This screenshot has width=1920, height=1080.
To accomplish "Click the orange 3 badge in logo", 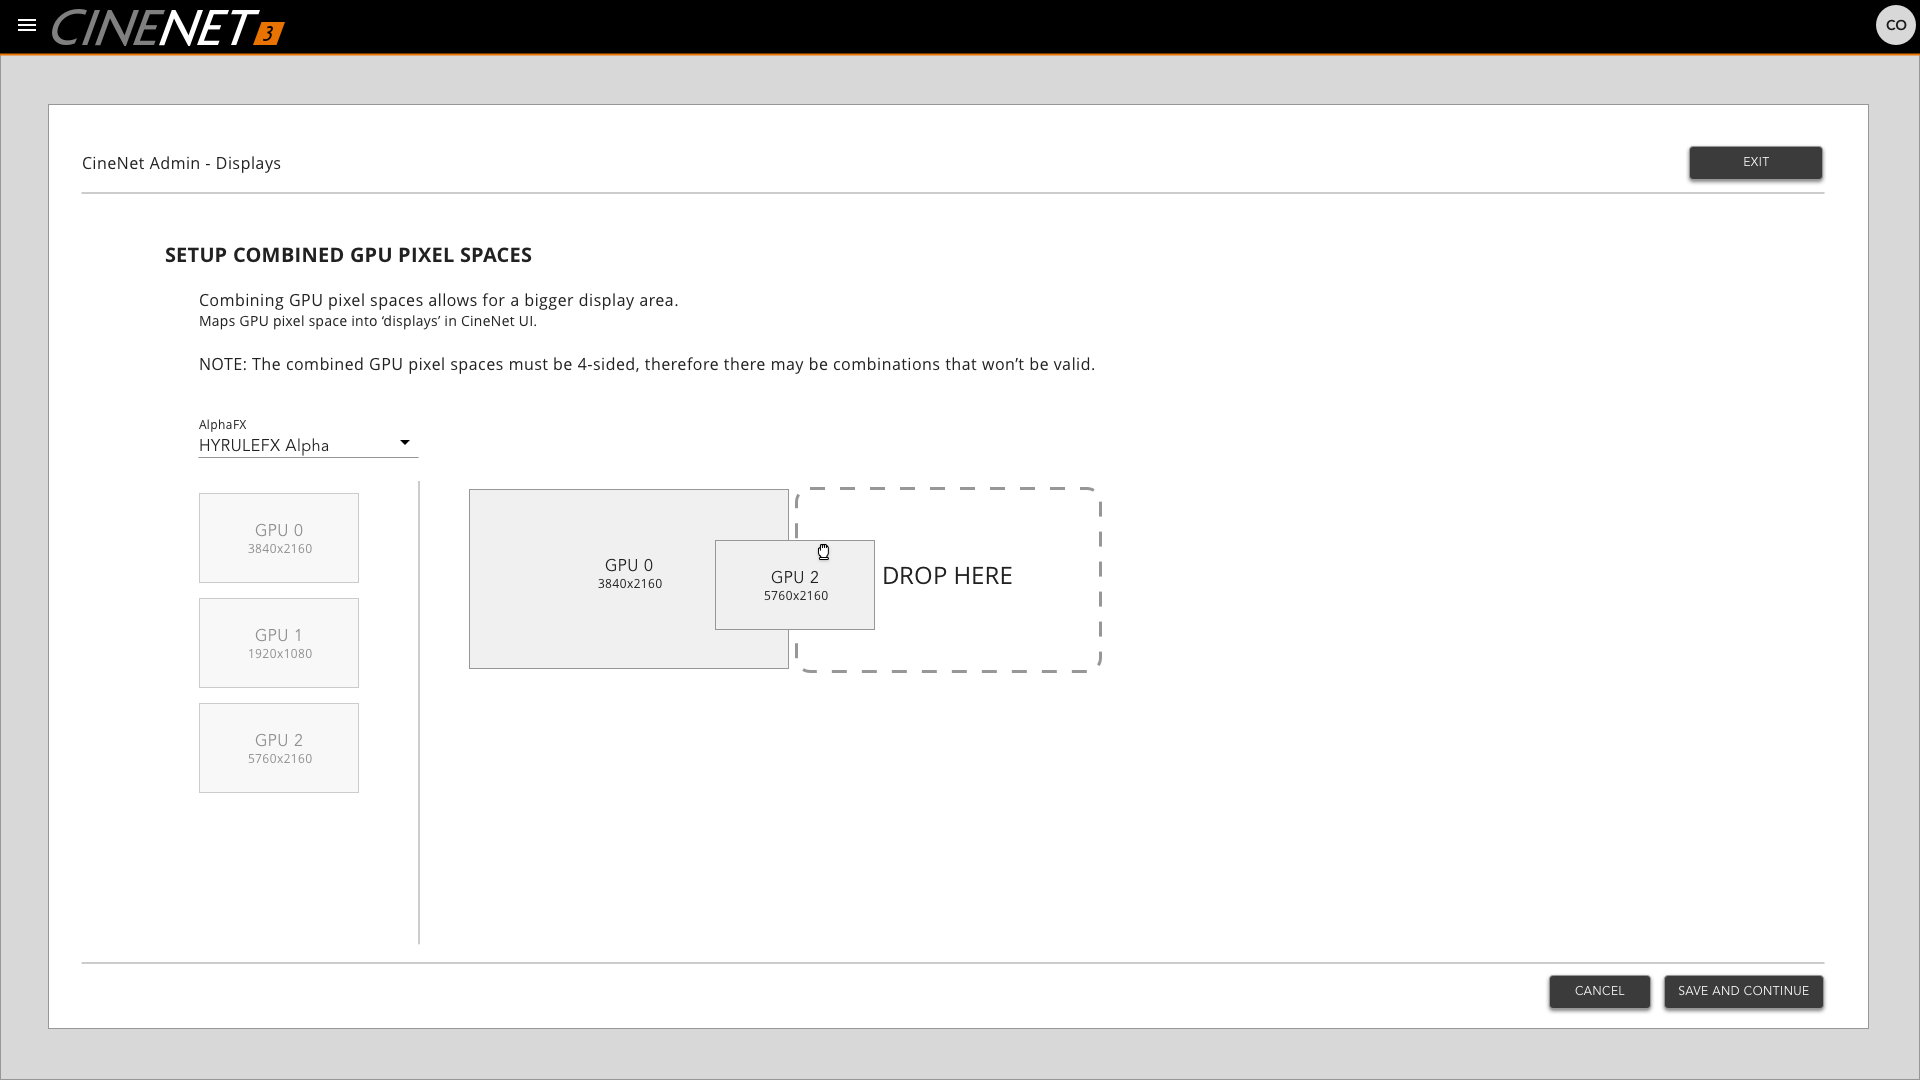I will tap(268, 34).
